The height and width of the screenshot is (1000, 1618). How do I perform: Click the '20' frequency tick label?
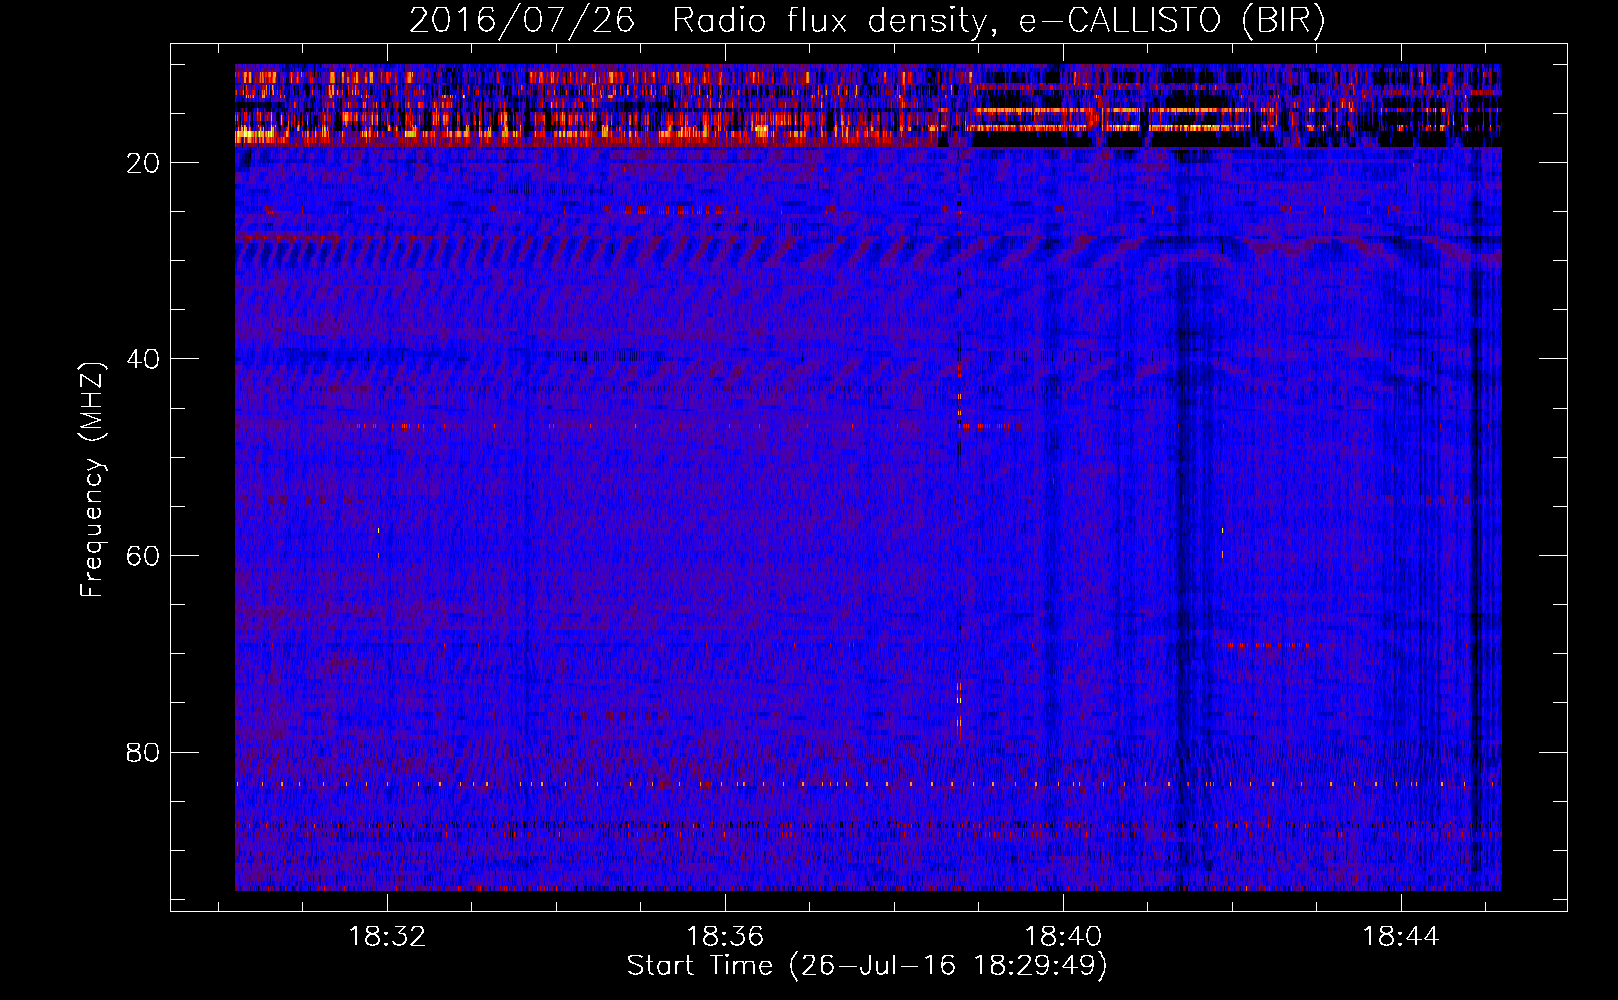144,163
